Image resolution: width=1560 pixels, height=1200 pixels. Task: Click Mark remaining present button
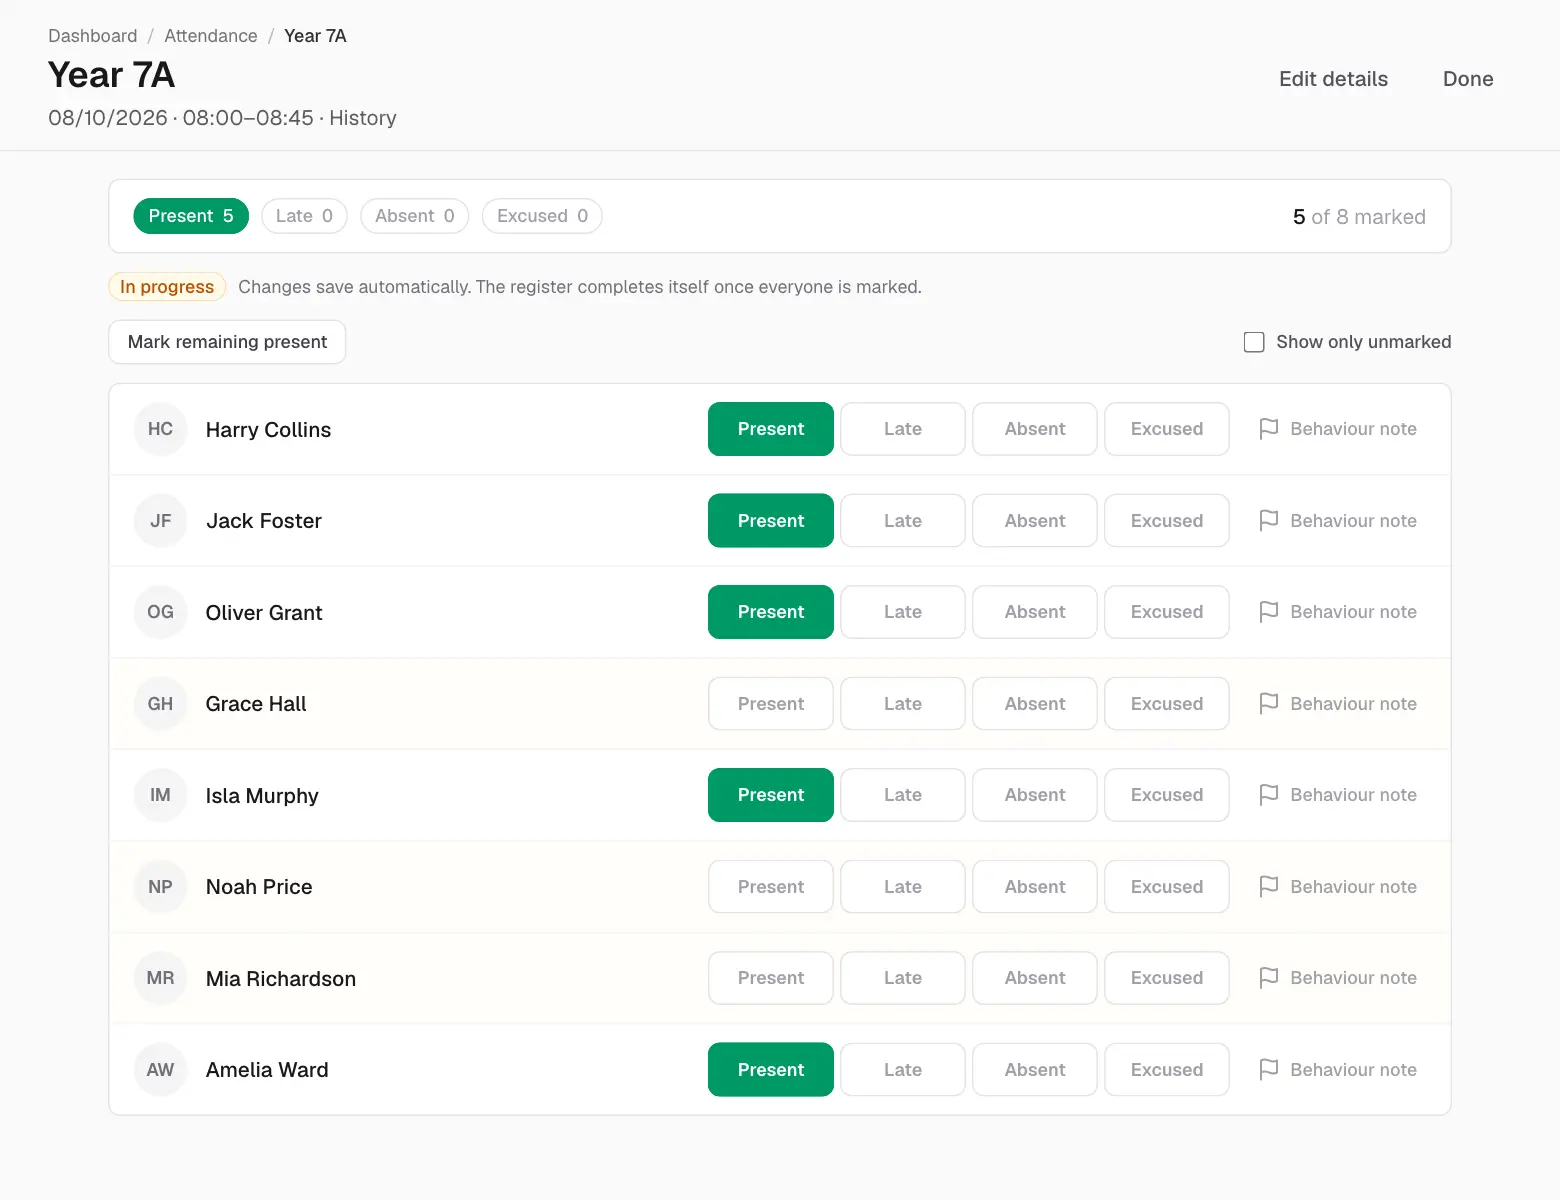tap(227, 342)
